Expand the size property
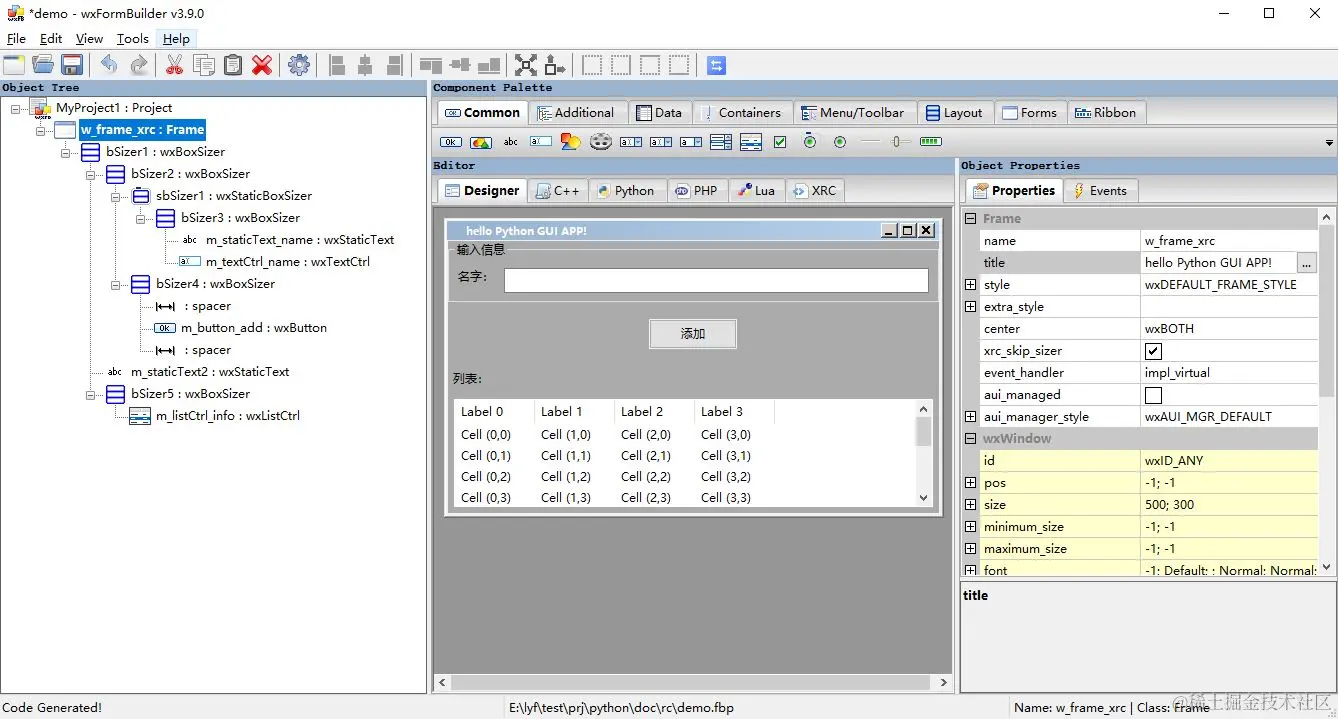The image size is (1338, 719). pyautogui.click(x=970, y=505)
